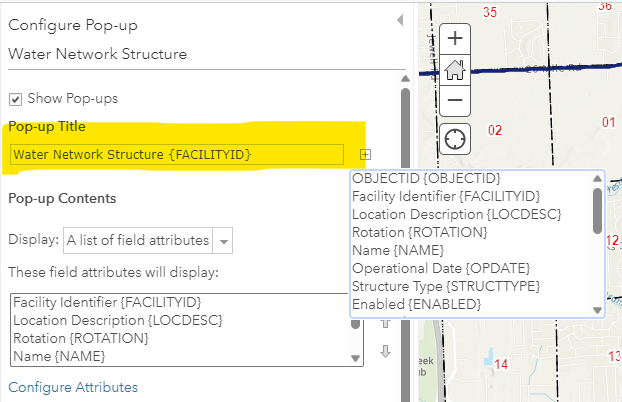Select Rotation {ROTATION} in attributes list box
The height and width of the screenshot is (402, 622).
(x=80, y=338)
